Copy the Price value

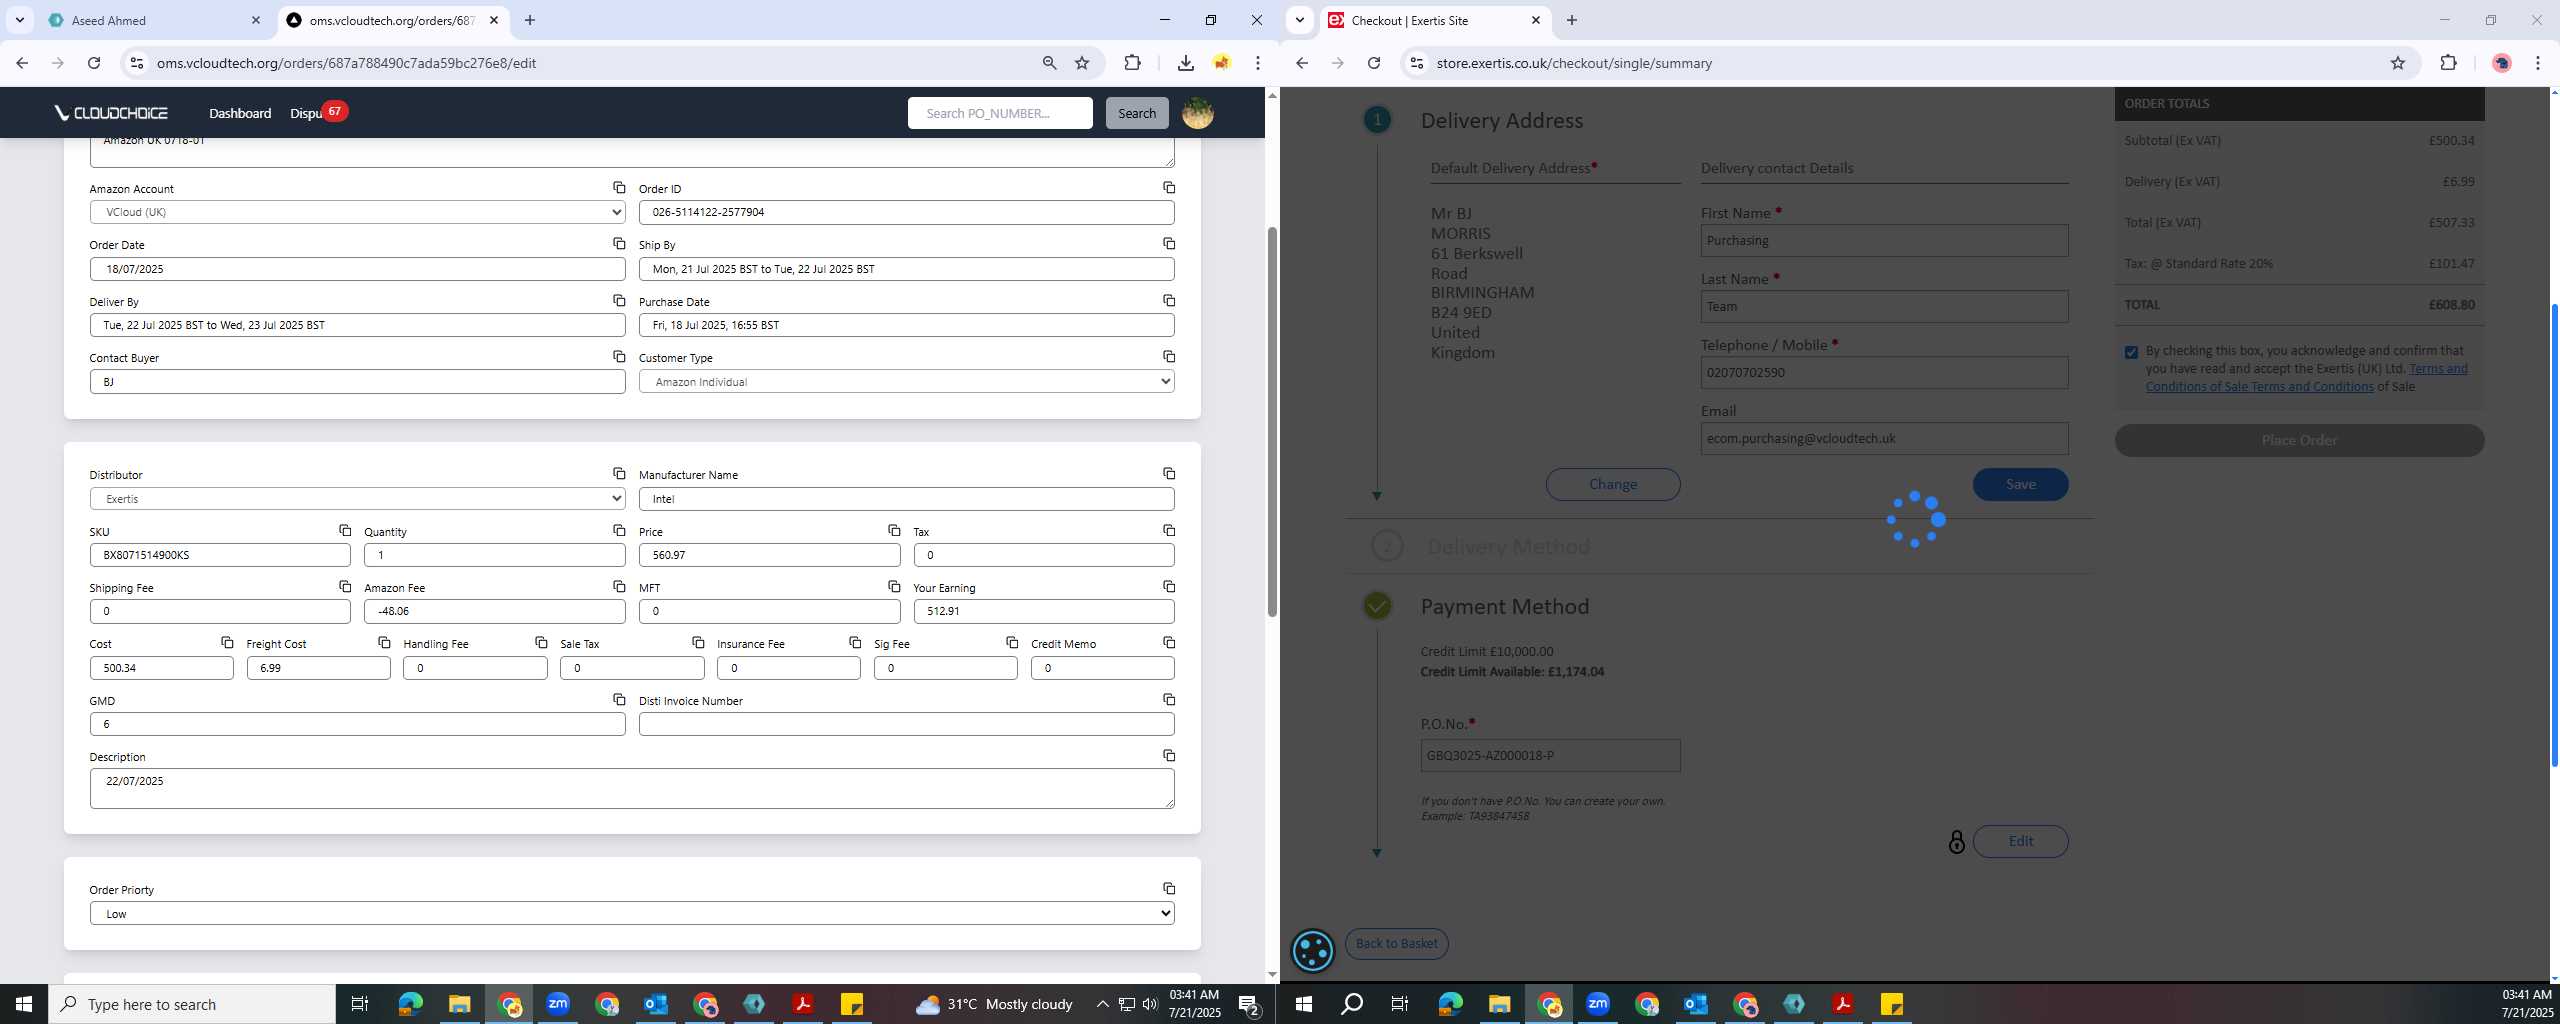[x=894, y=531]
